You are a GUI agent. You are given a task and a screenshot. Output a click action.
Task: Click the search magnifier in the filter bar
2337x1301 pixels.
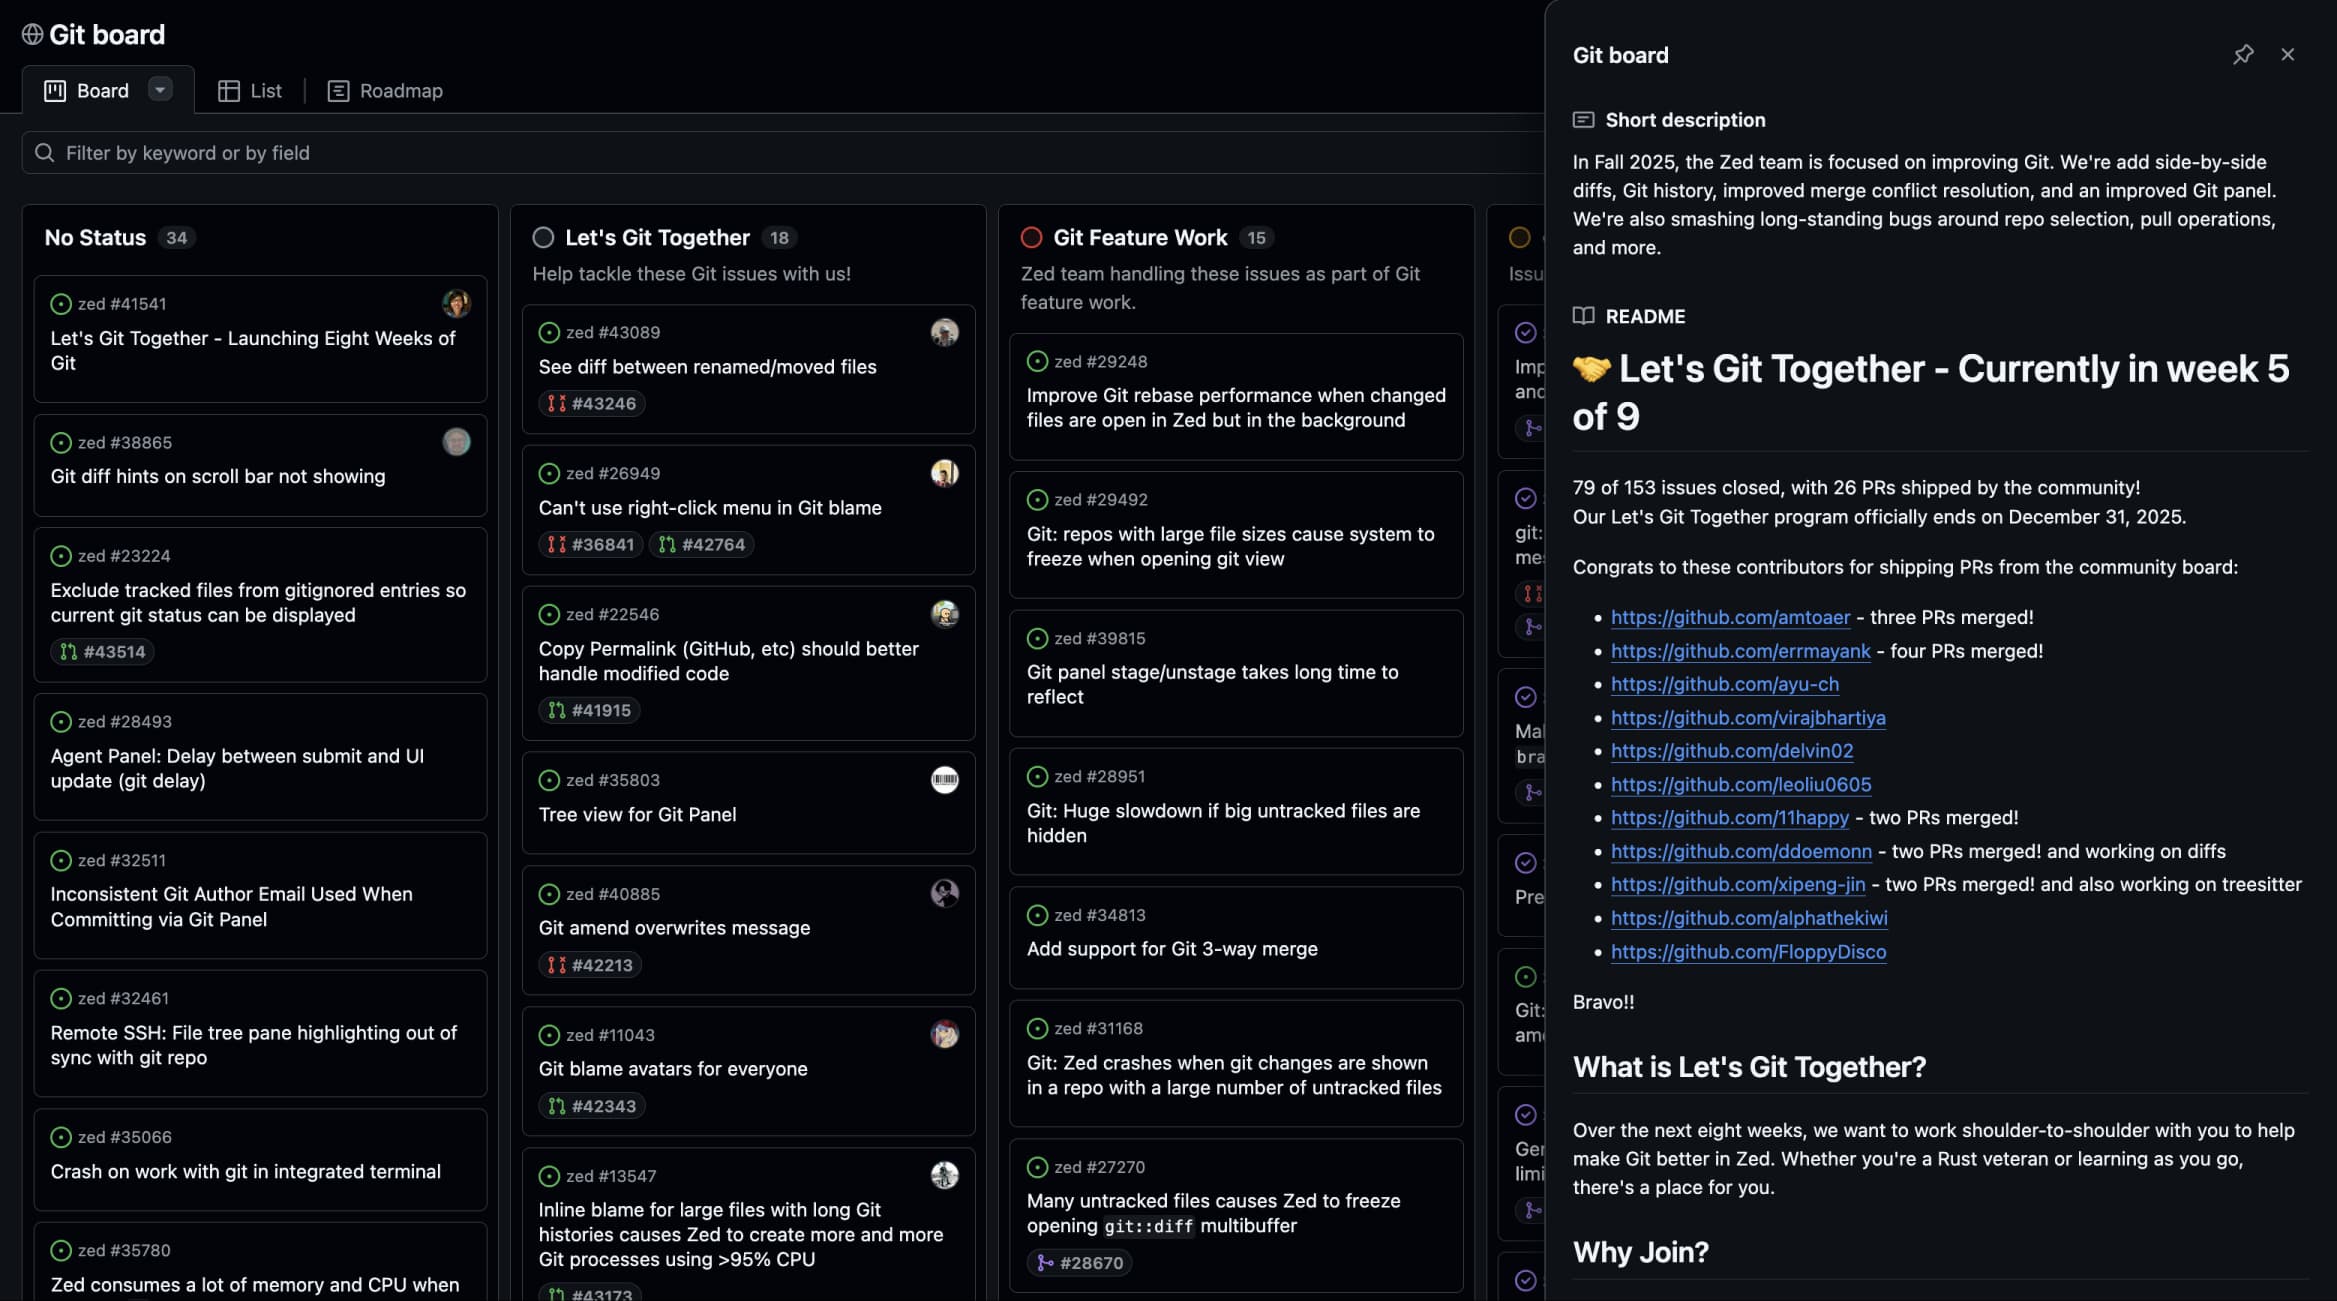[44, 152]
